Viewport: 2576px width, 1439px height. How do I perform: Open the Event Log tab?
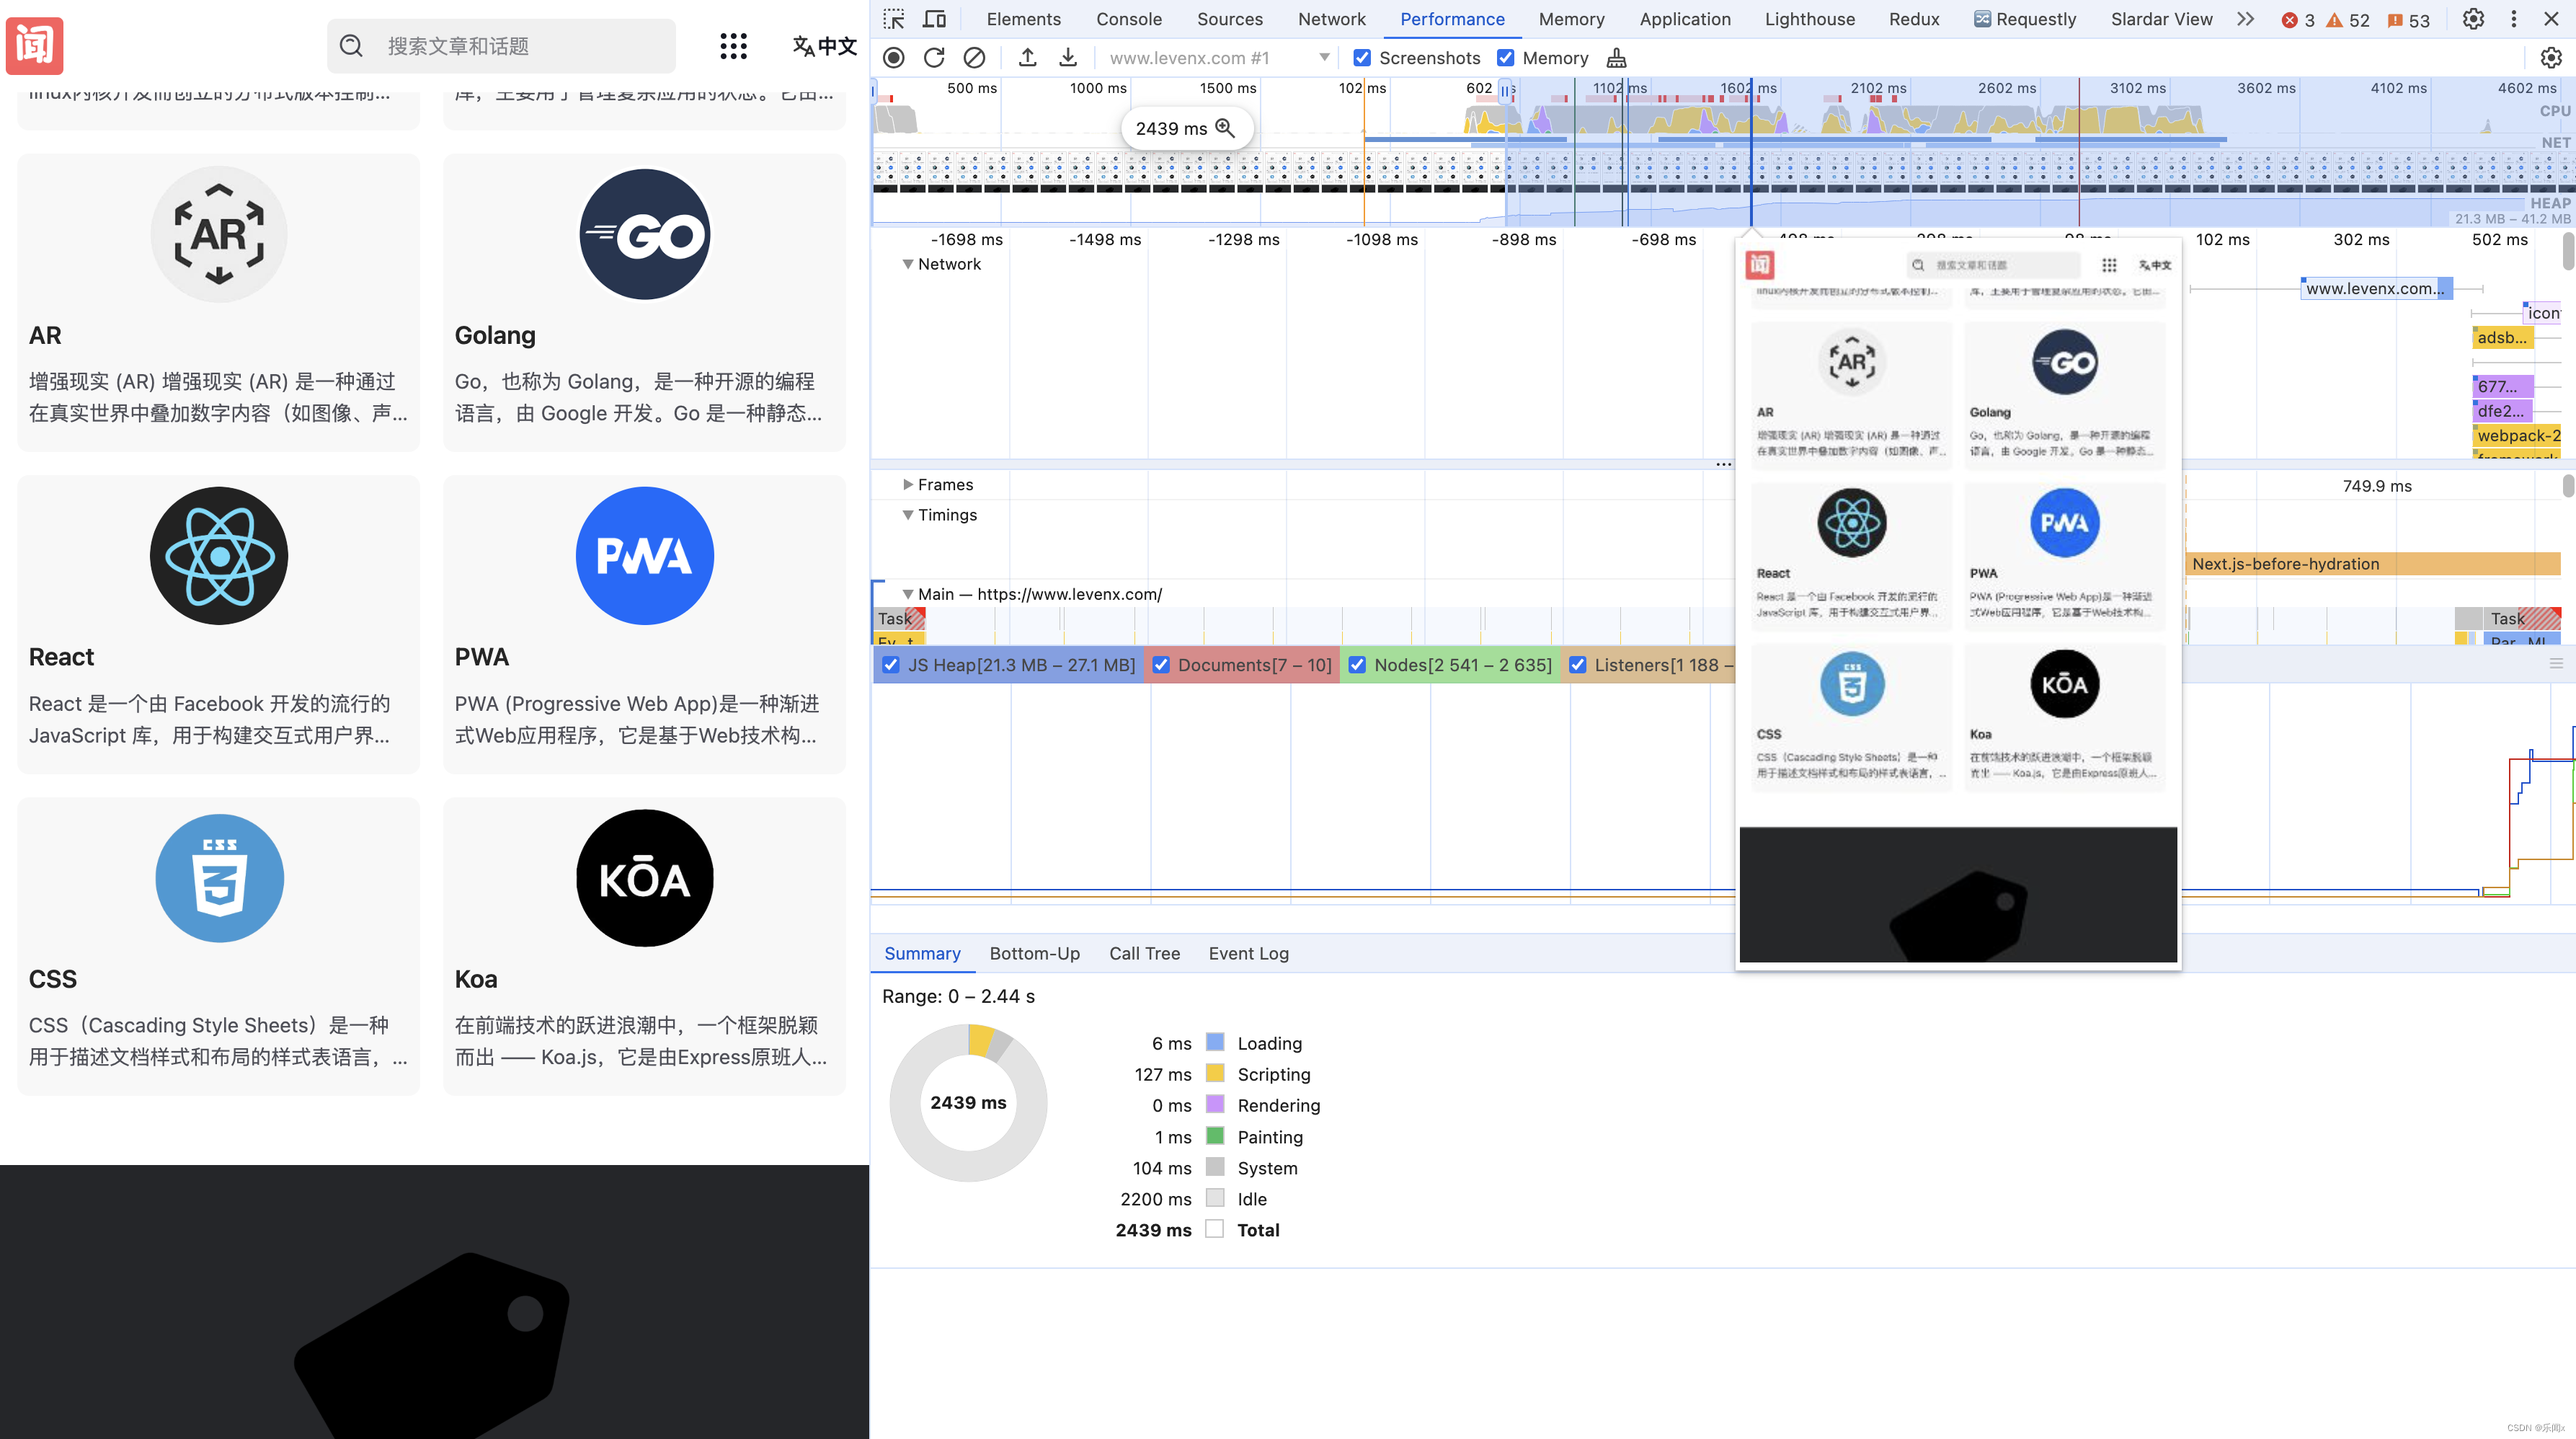(x=1249, y=954)
